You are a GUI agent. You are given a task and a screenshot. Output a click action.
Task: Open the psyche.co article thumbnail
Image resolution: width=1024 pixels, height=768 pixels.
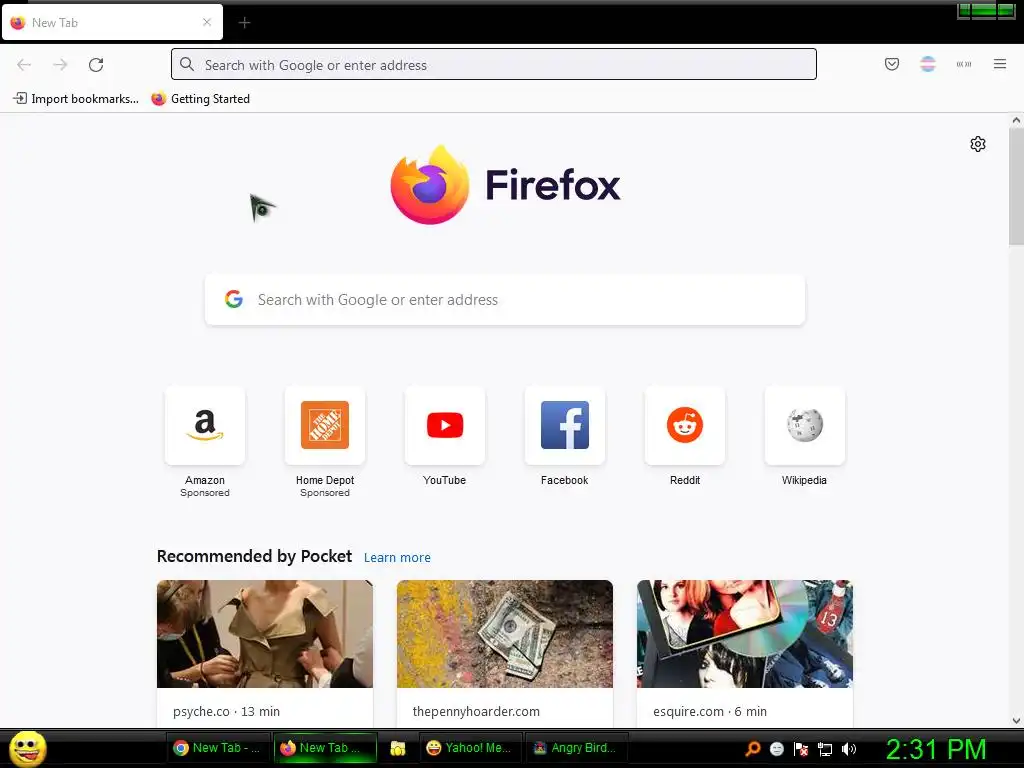[264, 633]
